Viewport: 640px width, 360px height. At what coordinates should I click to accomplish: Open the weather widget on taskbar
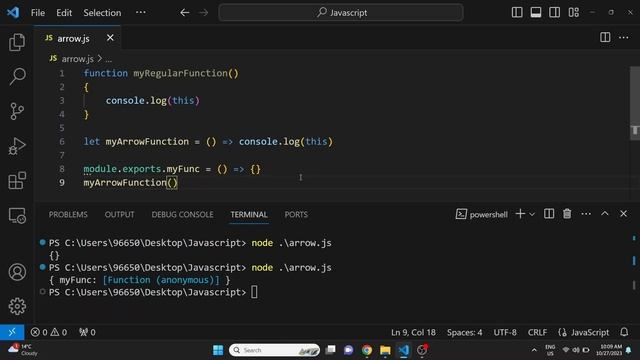(x=22, y=350)
